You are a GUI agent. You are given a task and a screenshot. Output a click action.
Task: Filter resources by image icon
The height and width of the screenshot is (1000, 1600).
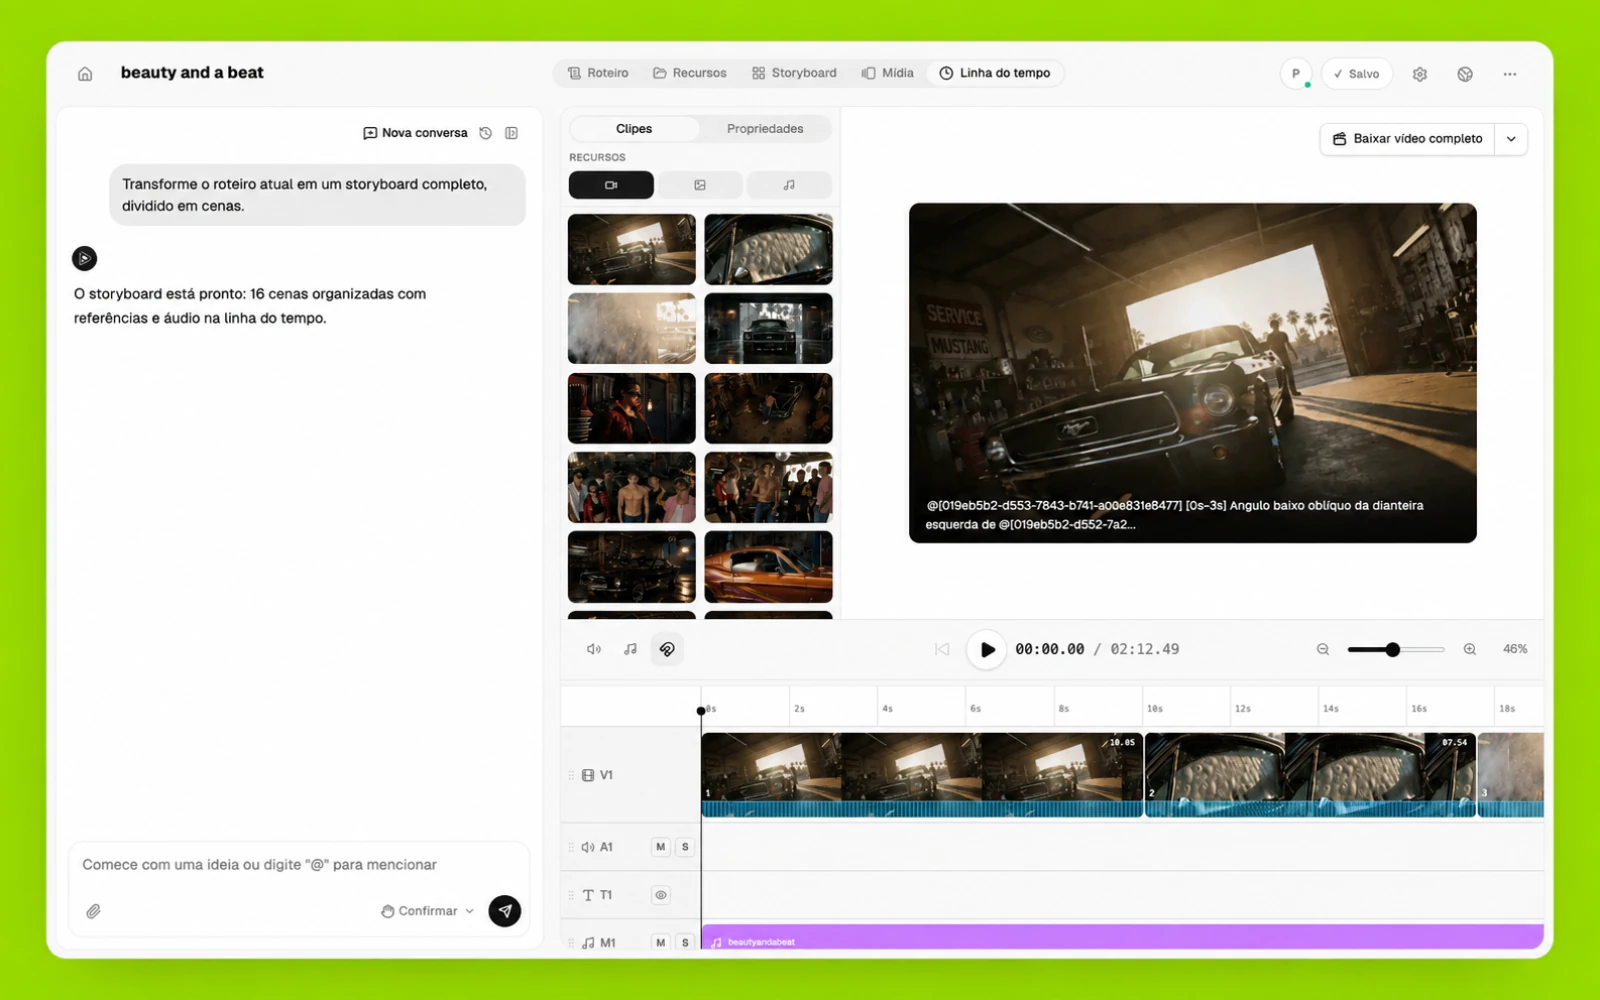(x=700, y=185)
